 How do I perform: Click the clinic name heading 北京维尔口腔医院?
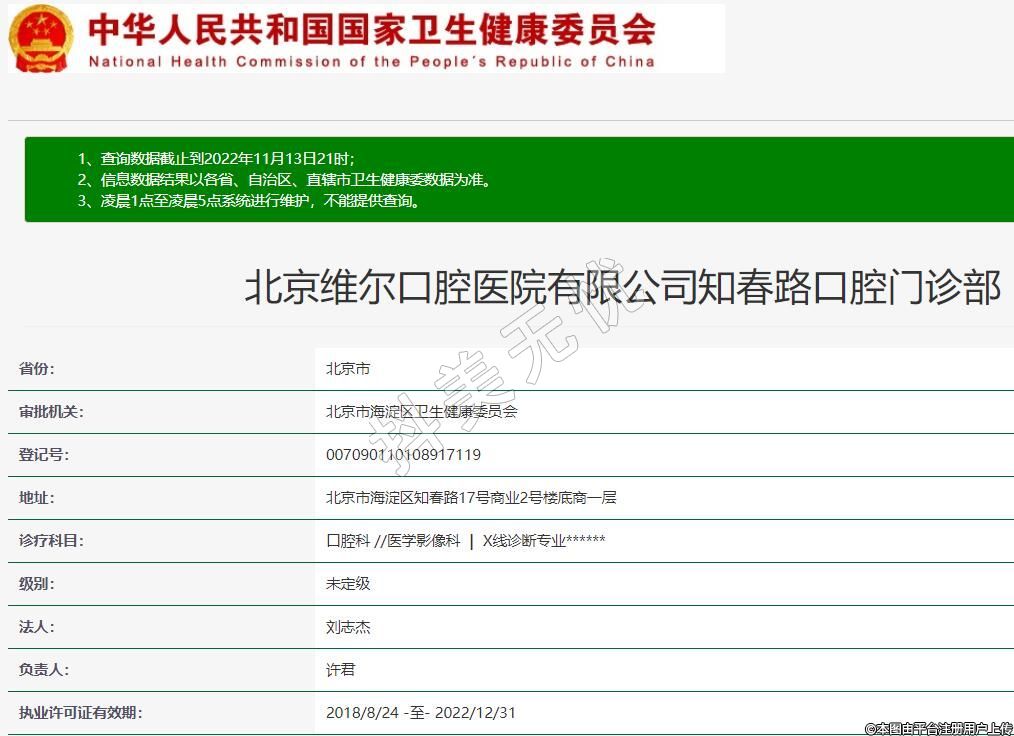(622, 289)
